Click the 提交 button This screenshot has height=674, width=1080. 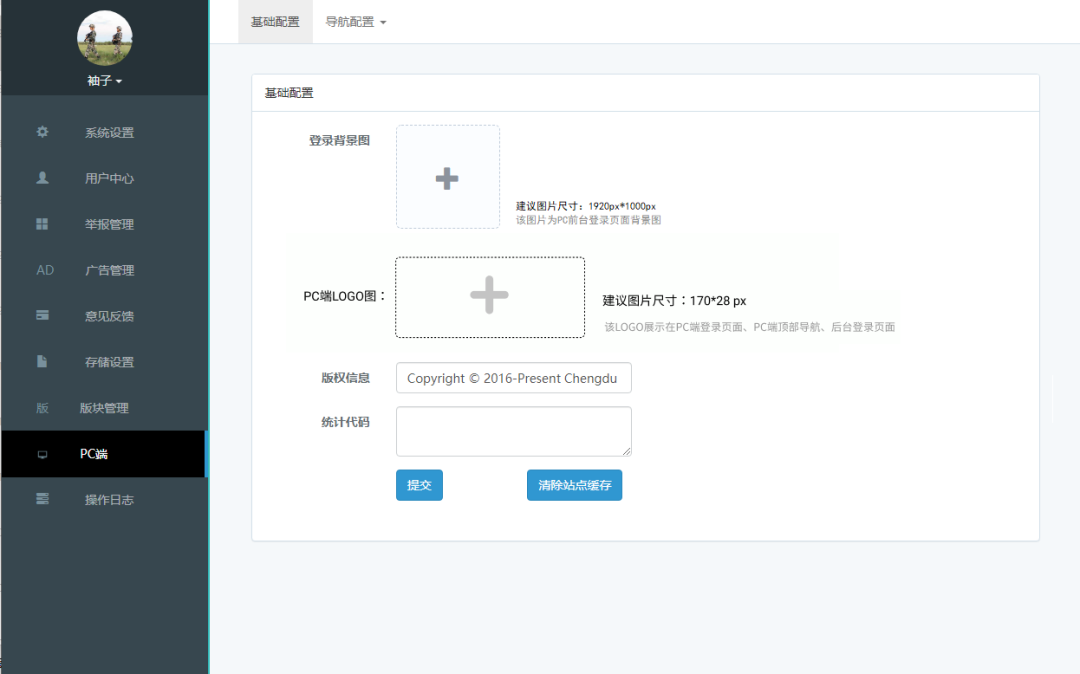click(x=419, y=485)
